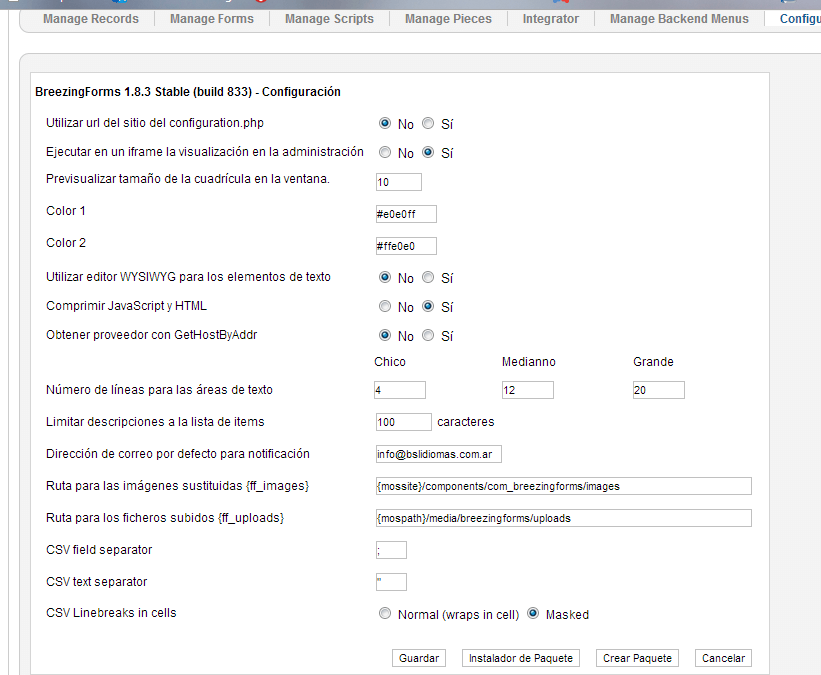The width and height of the screenshot is (821, 675).
Task: Click 'Previsualizar tamaño de la cuadrícula' label
Action: (188, 179)
